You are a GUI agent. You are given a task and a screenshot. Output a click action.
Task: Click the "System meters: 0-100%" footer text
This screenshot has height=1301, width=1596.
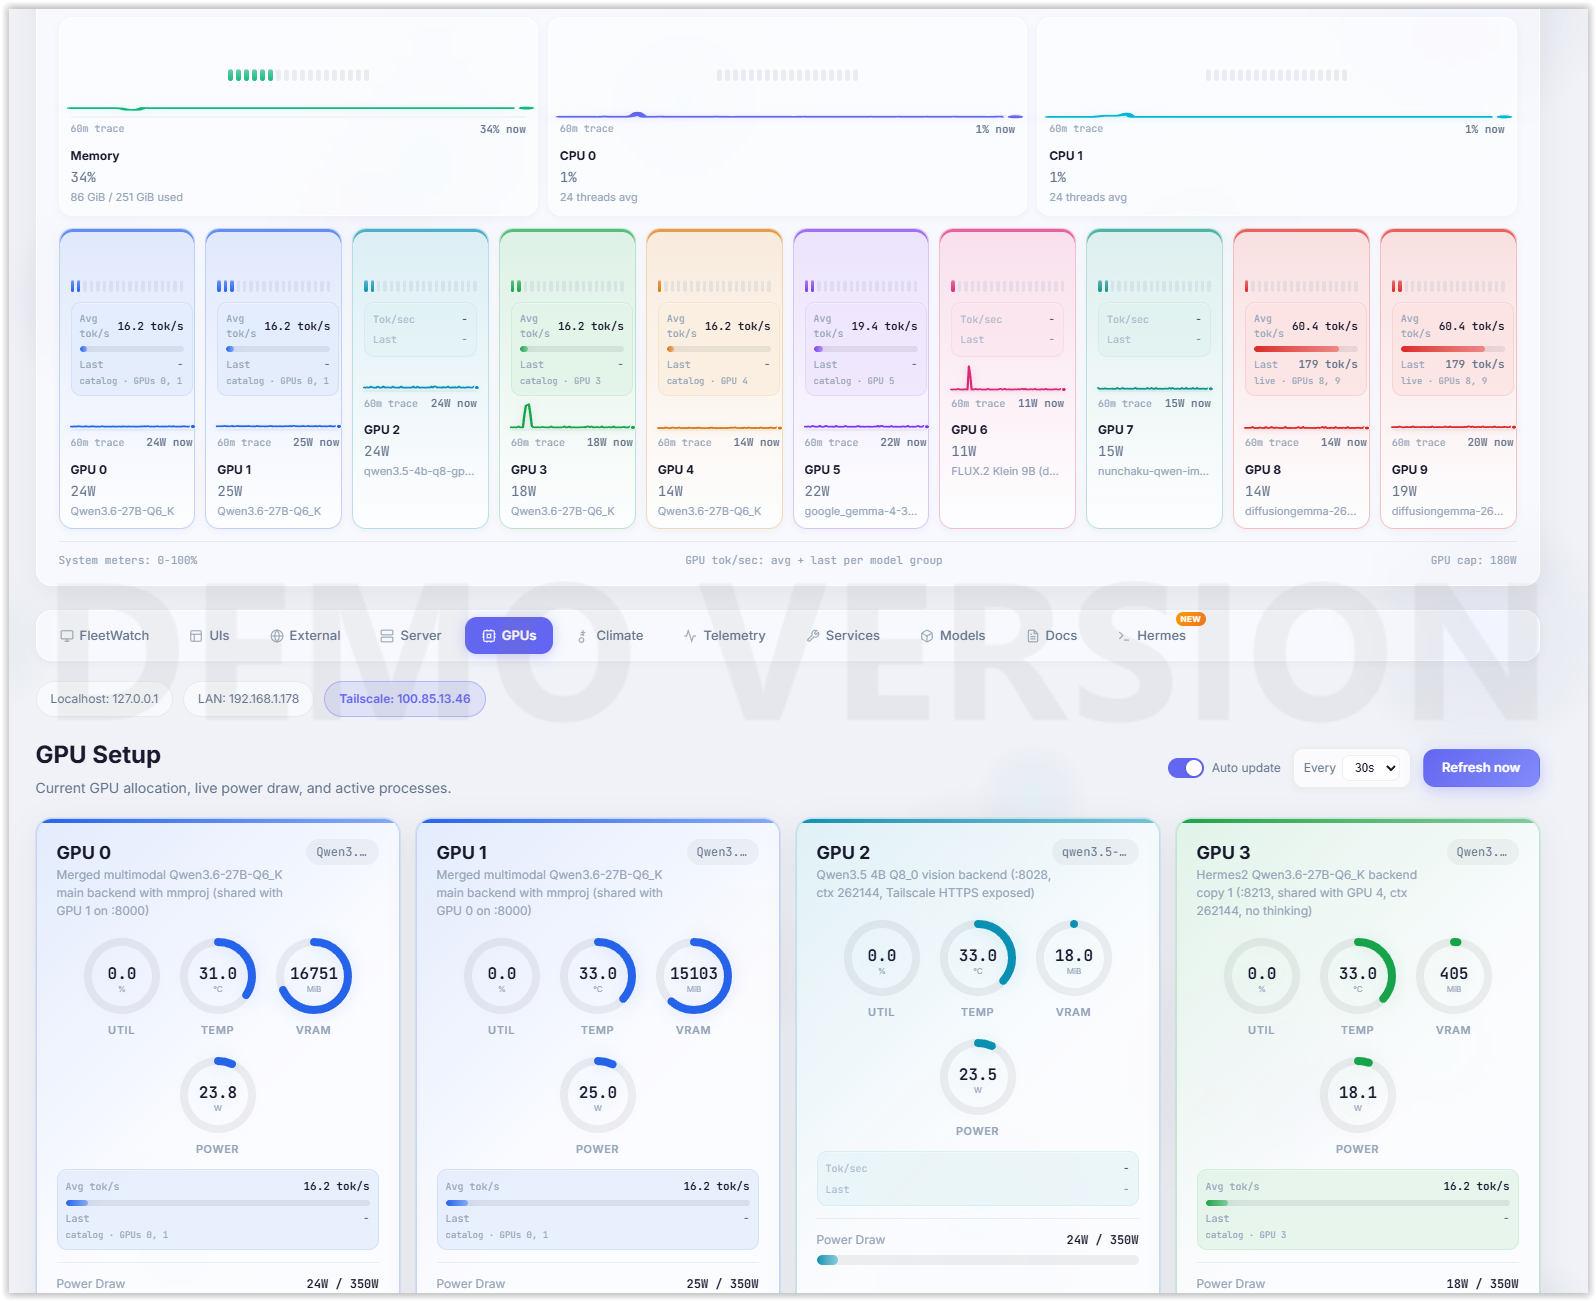(128, 560)
